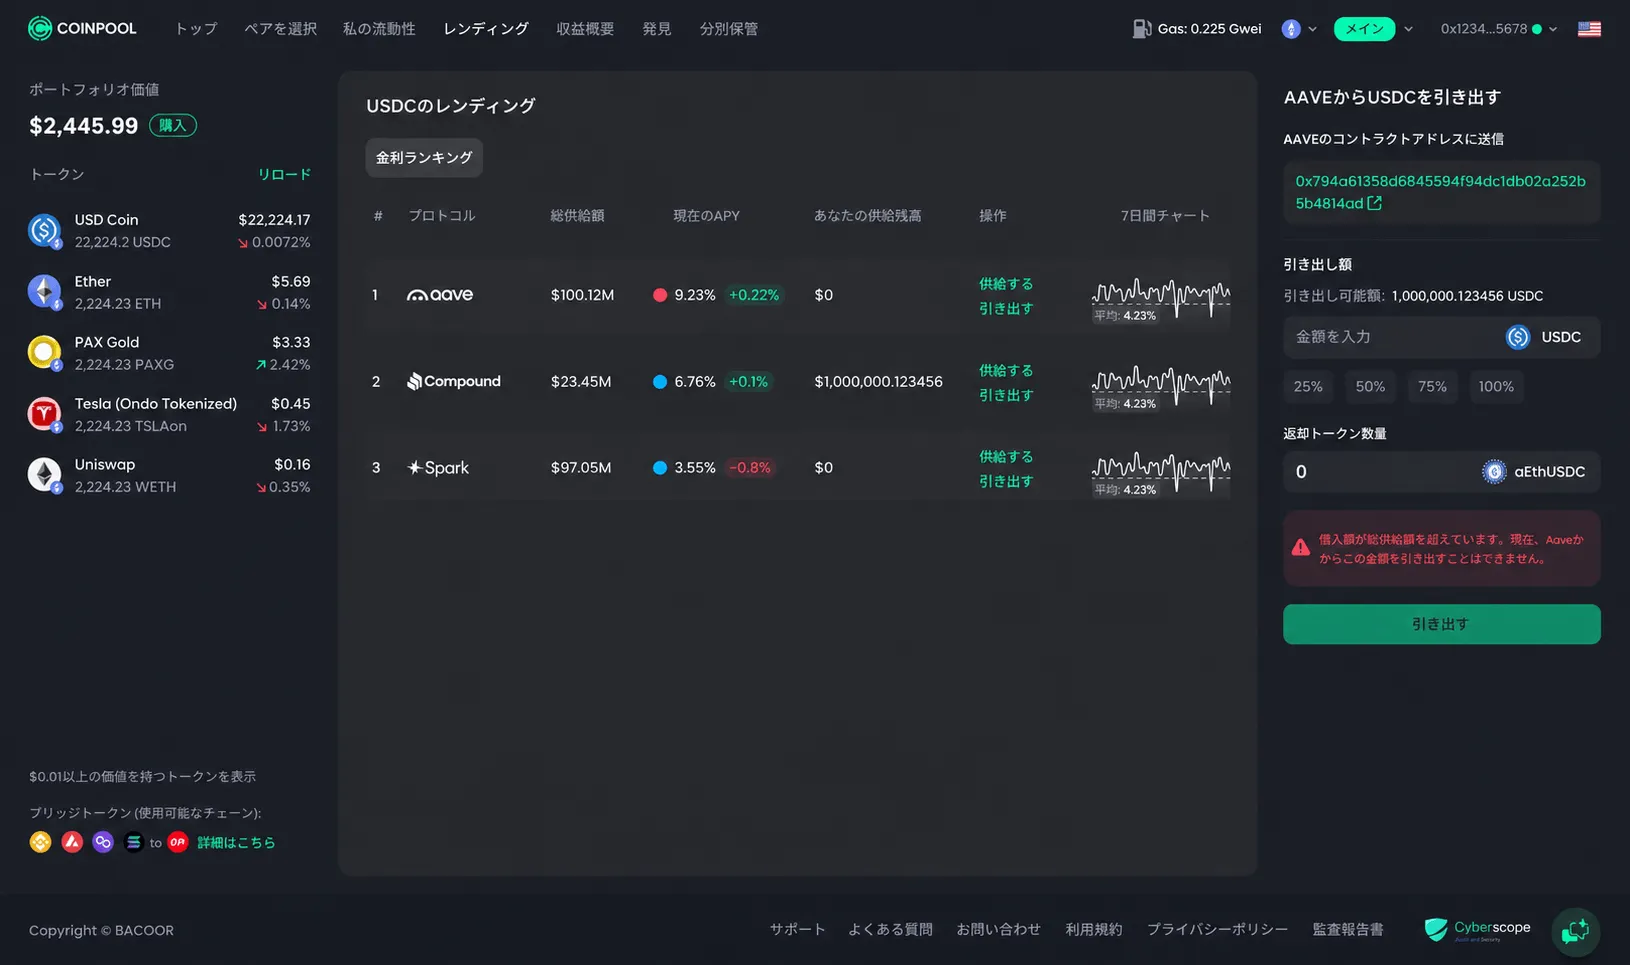Click 供給する for Spark
The width and height of the screenshot is (1630, 965).
(1006, 456)
